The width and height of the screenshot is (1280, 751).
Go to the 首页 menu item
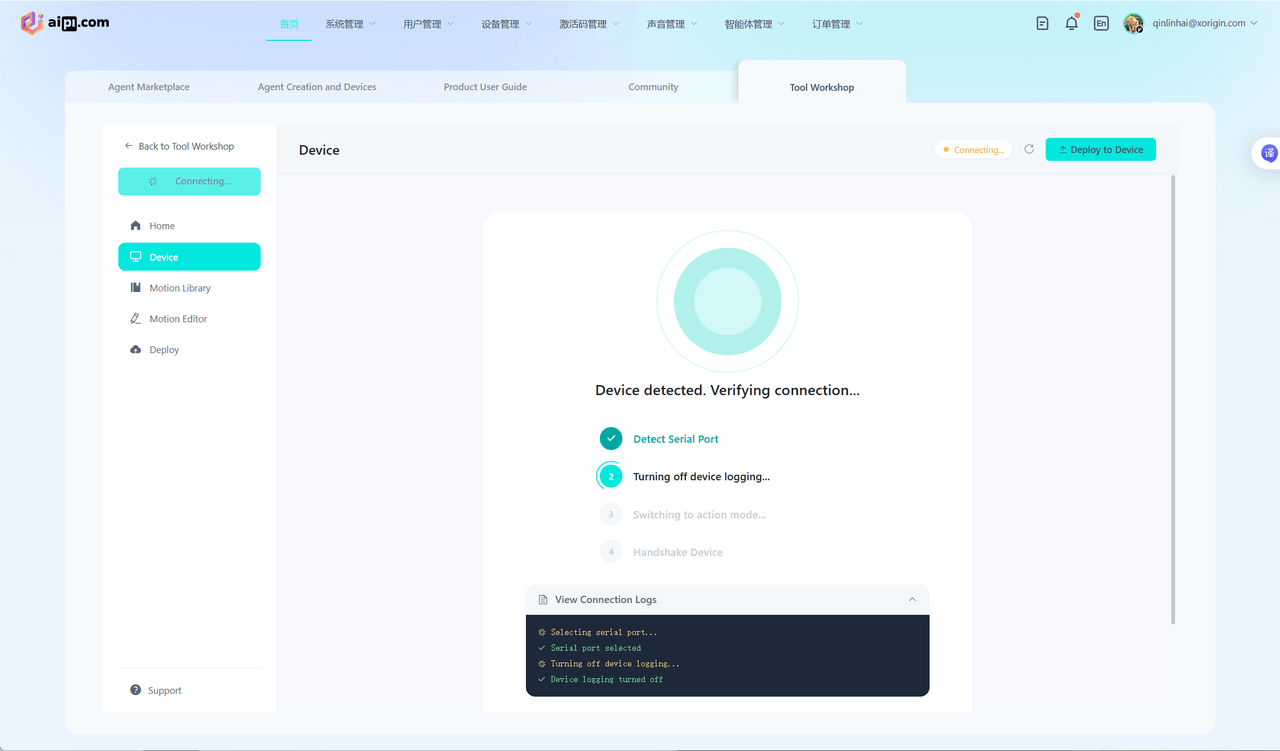[x=289, y=24]
